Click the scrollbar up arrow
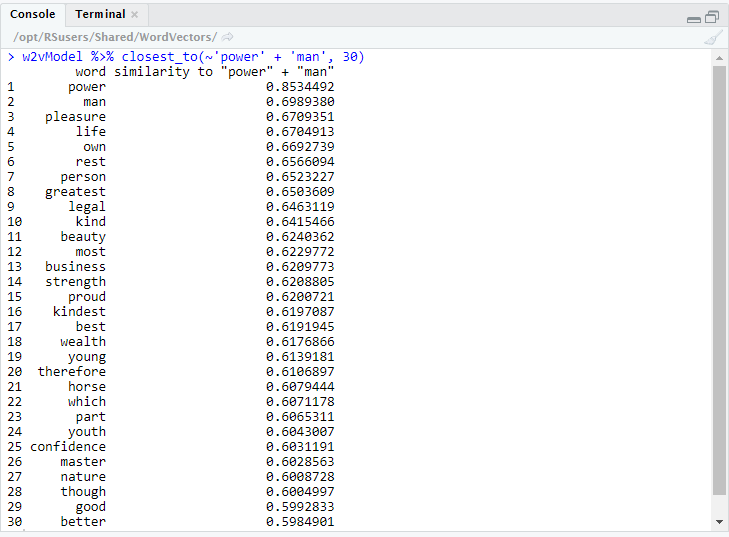The image size is (729, 537). coord(718,58)
